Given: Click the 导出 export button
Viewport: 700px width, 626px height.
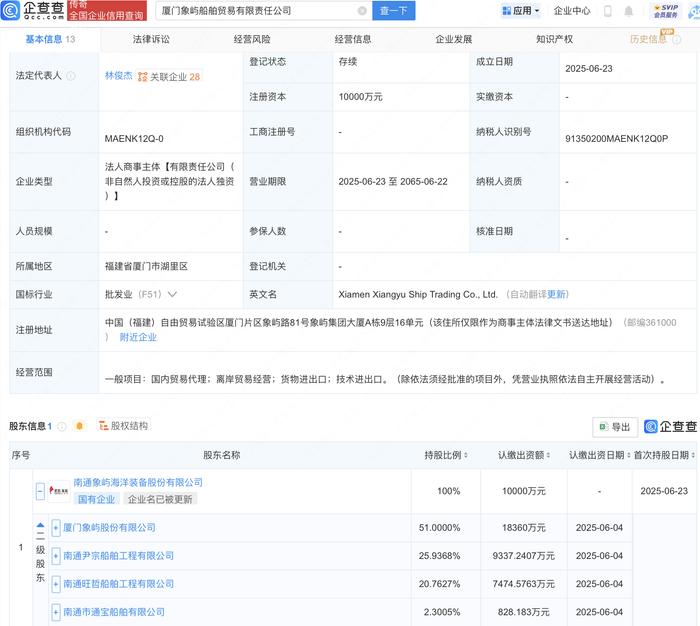Looking at the screenshot, I should [x=615, y=427].
